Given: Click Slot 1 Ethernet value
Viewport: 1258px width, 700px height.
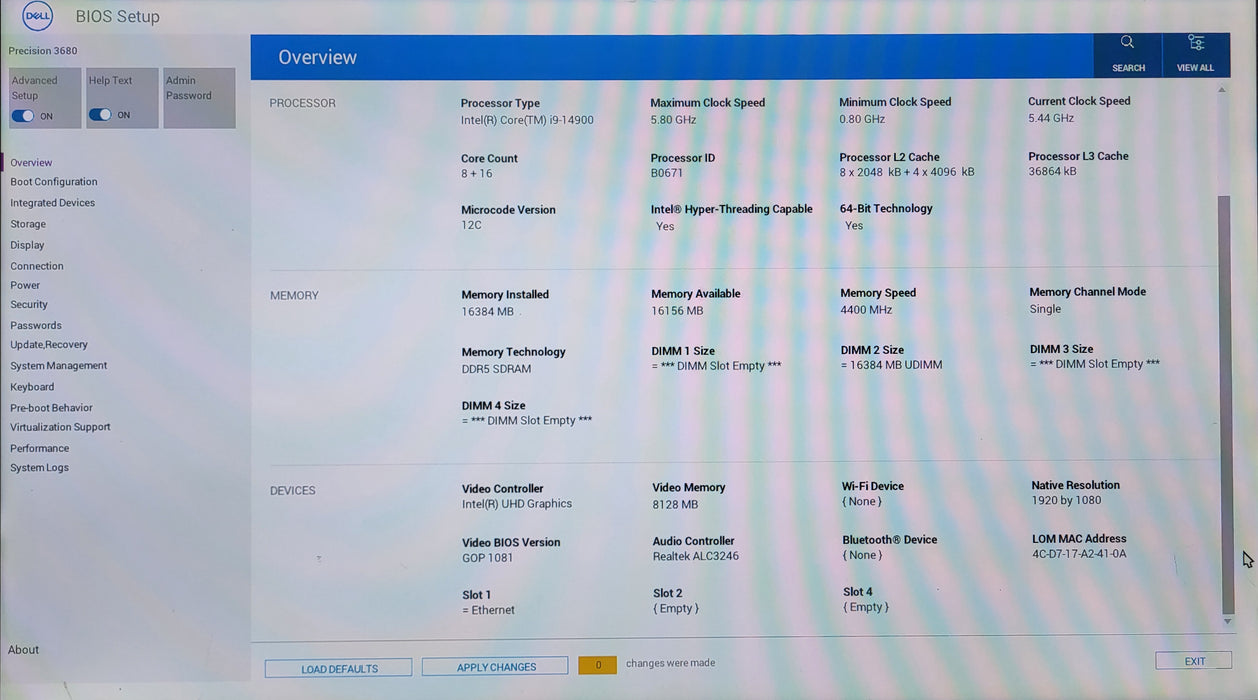Looking at the screenshot, I should coord(488,611).
